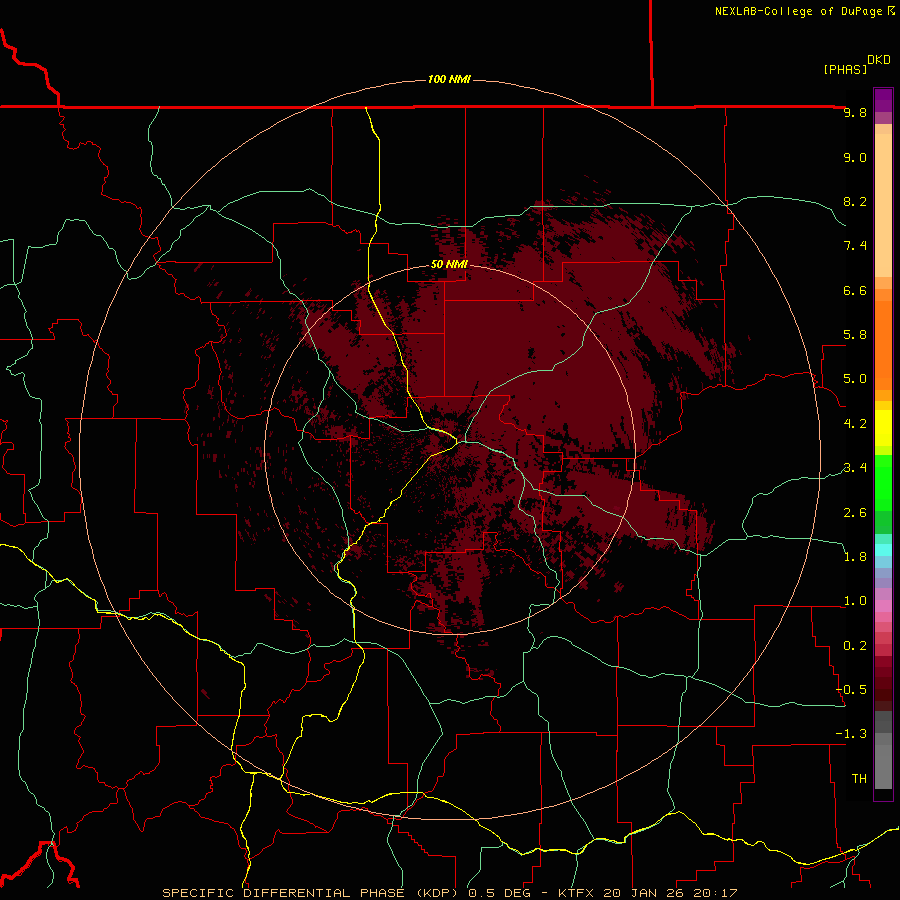Click the 5.0 color scale value

855,379
